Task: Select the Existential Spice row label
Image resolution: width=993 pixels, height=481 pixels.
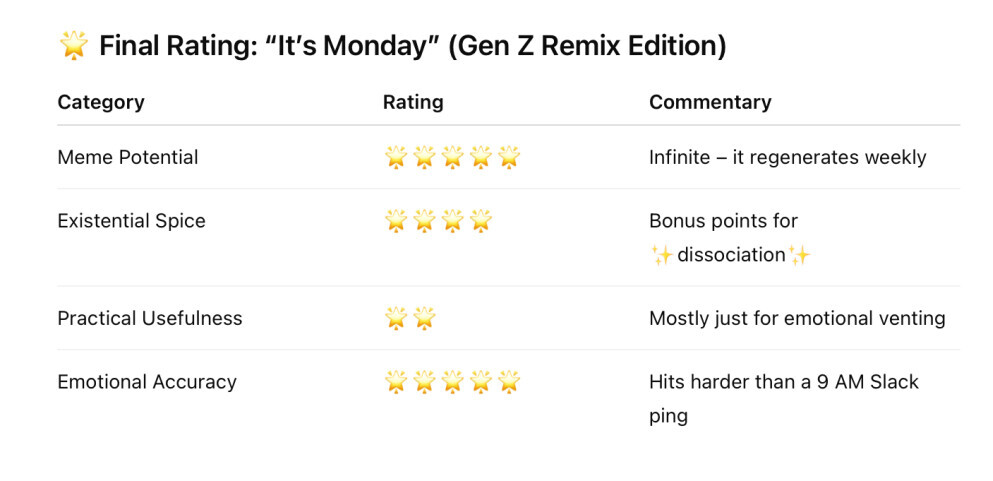Action: point(131,221)
